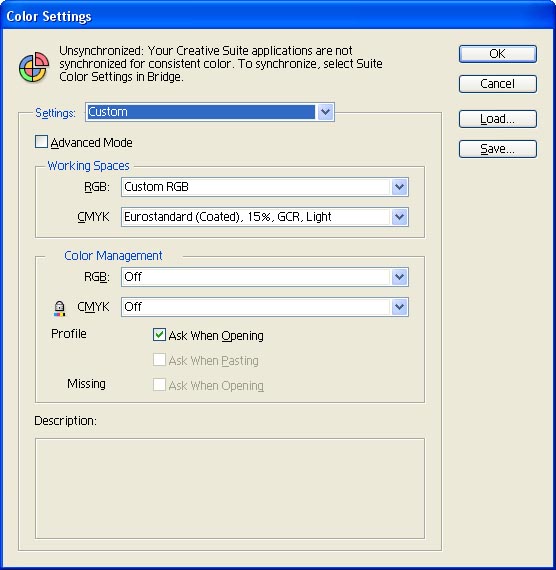Click the Save... button

(497, 149)
